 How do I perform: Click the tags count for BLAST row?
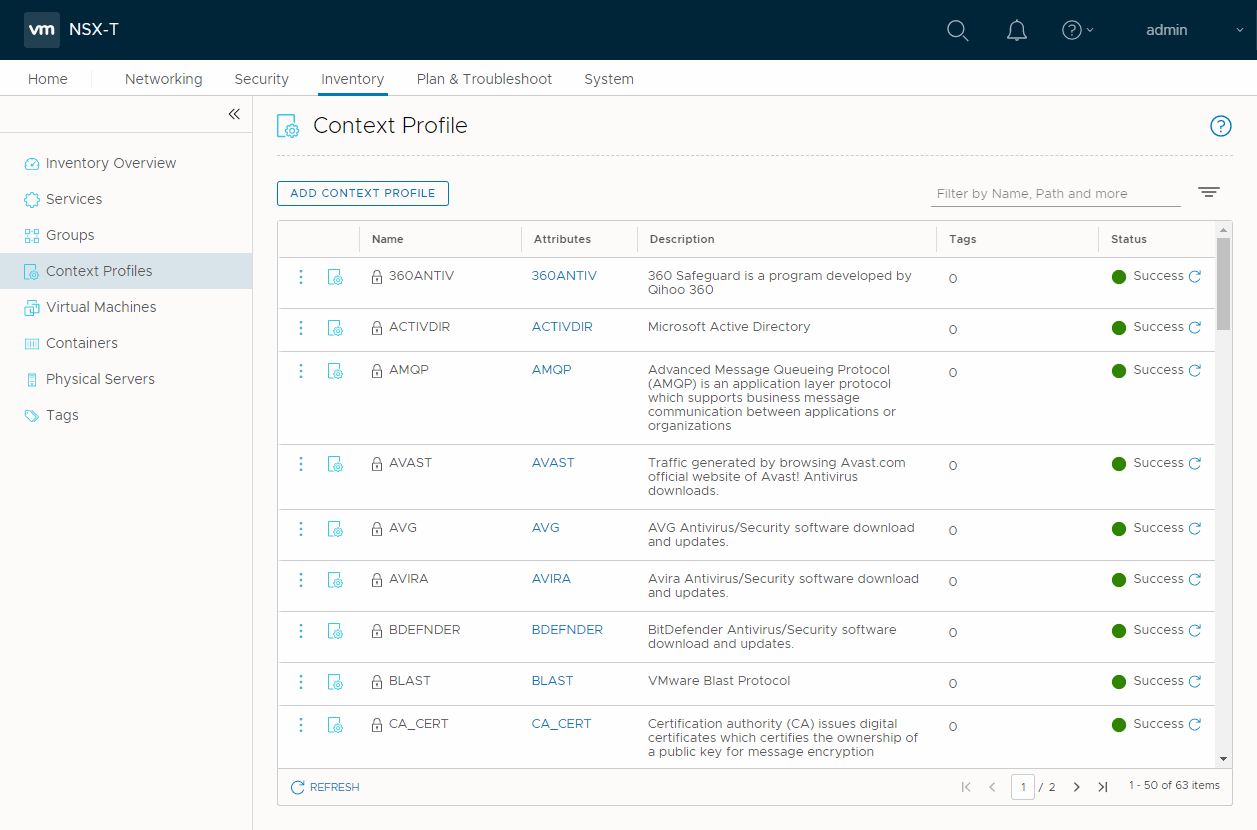[x=952, y=684]
